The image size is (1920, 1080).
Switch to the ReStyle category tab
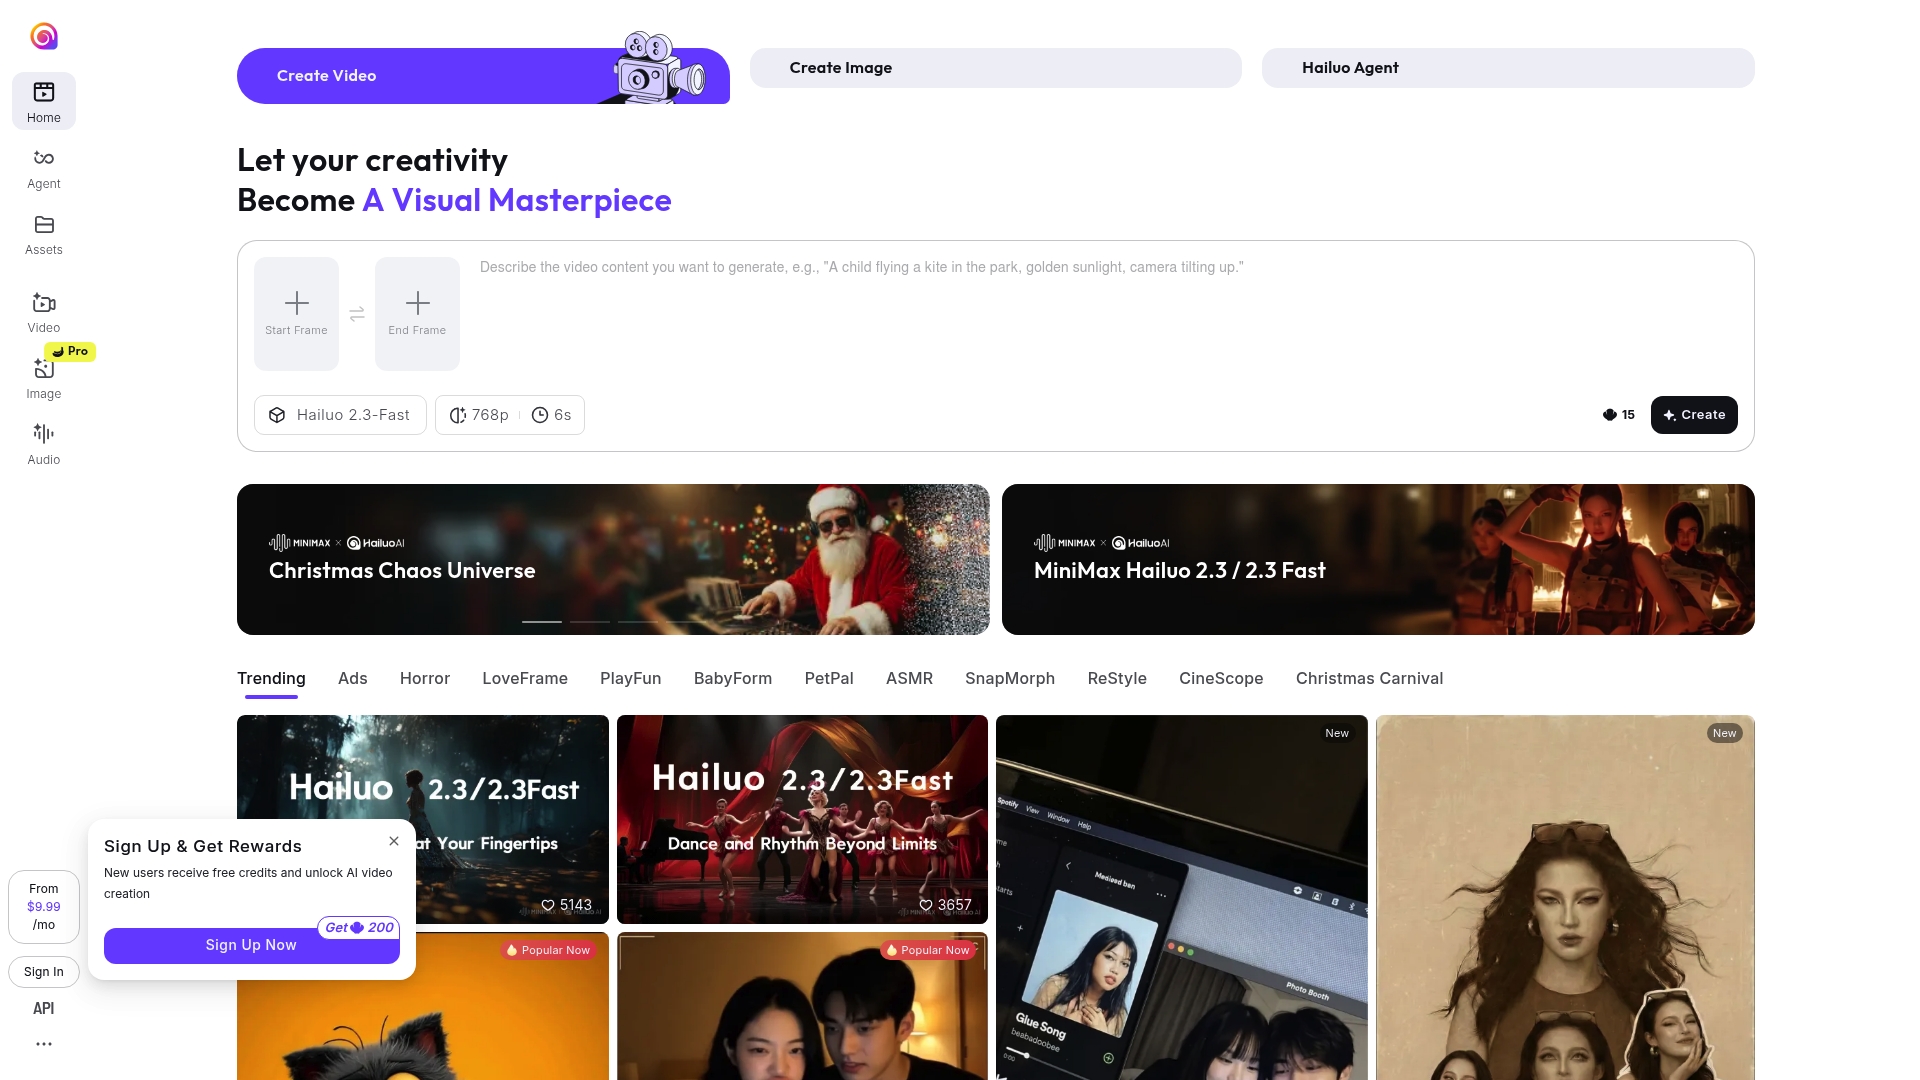point(1117,678)
